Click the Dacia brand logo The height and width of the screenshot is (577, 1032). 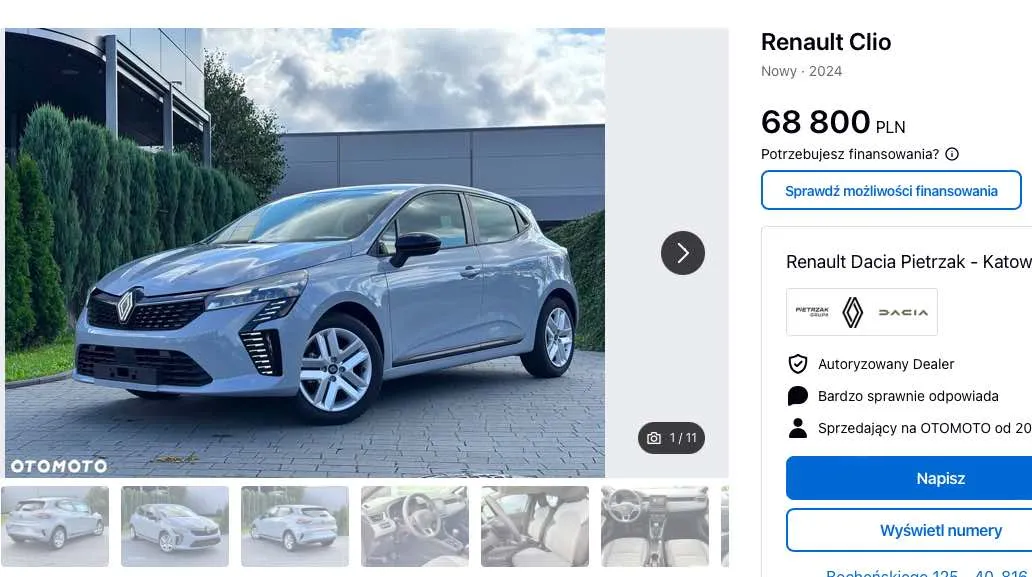coord(903,313)
